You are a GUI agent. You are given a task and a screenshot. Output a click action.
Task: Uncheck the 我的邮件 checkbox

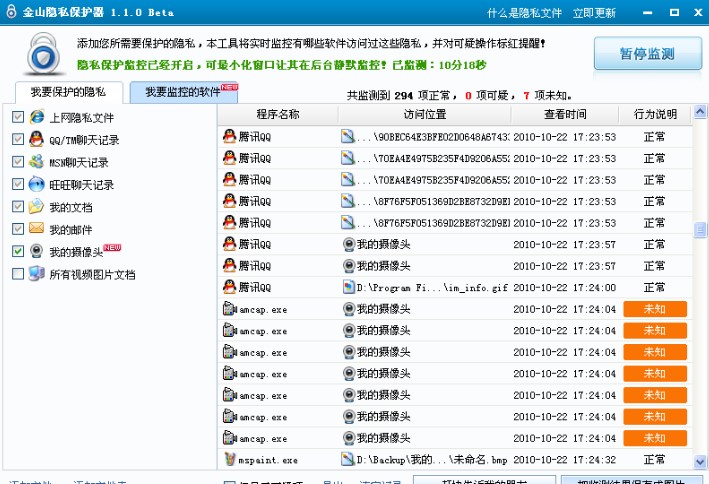click(18, 228)
